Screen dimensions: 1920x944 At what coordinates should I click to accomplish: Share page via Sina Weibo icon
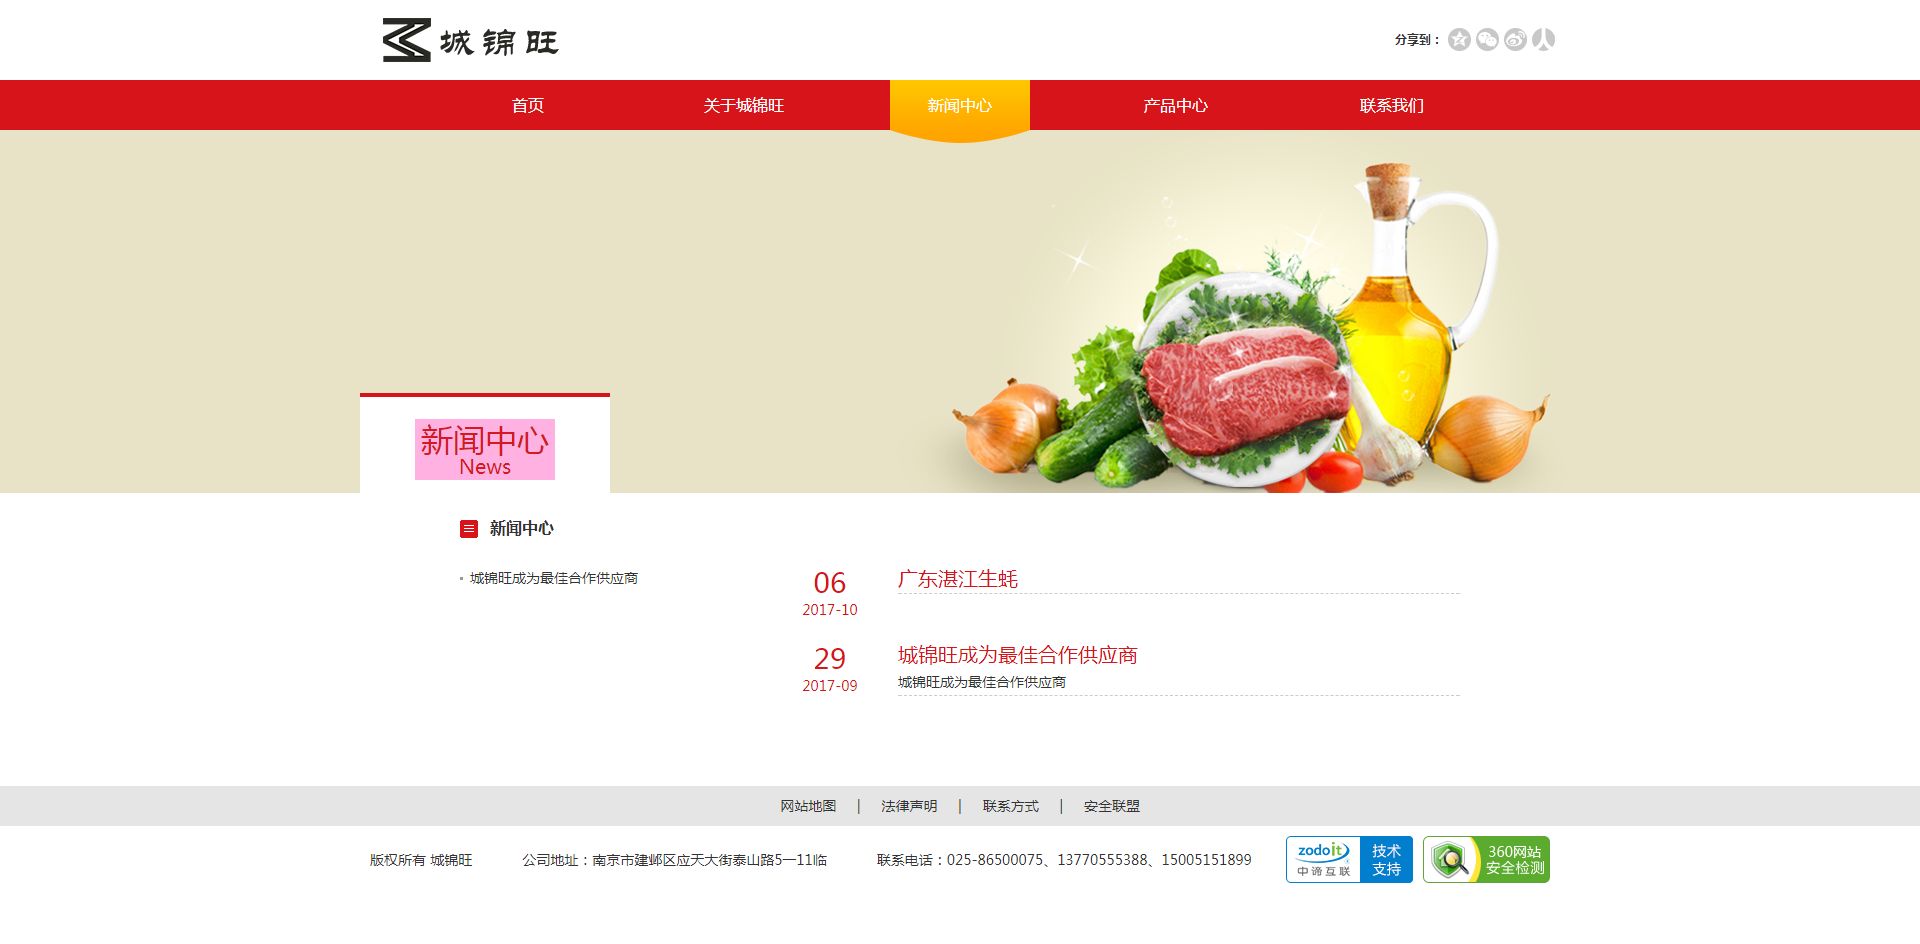tap(1515, 40)
